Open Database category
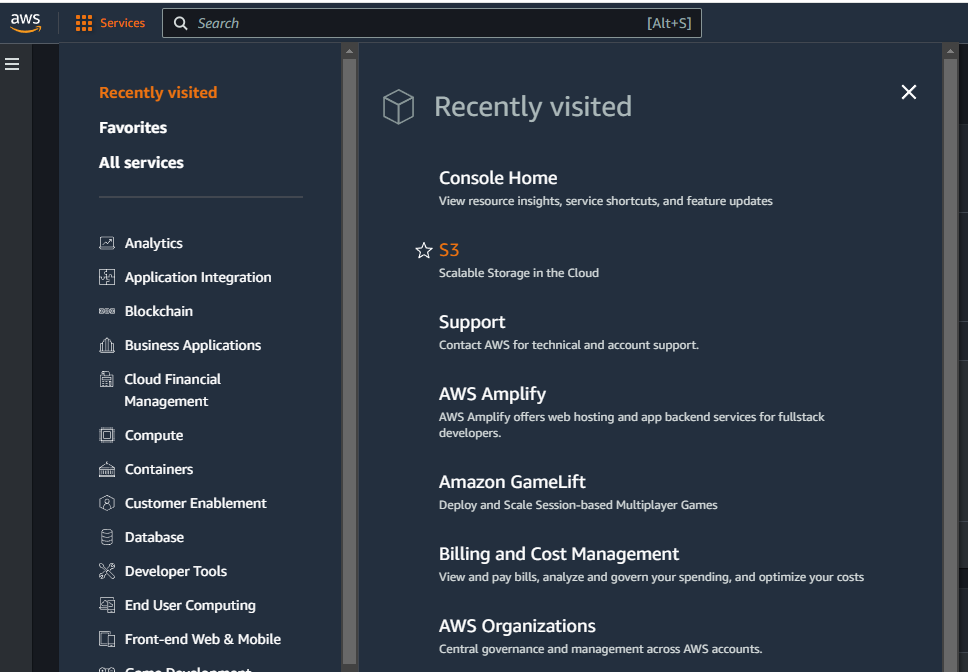Viewport: 968px width, 672px height. click(154, 537)
